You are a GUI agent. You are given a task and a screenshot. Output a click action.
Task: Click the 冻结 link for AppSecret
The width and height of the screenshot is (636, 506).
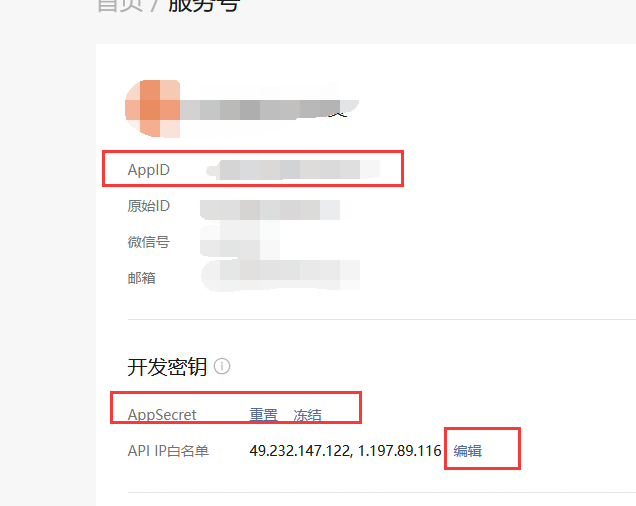pos(308,415)
